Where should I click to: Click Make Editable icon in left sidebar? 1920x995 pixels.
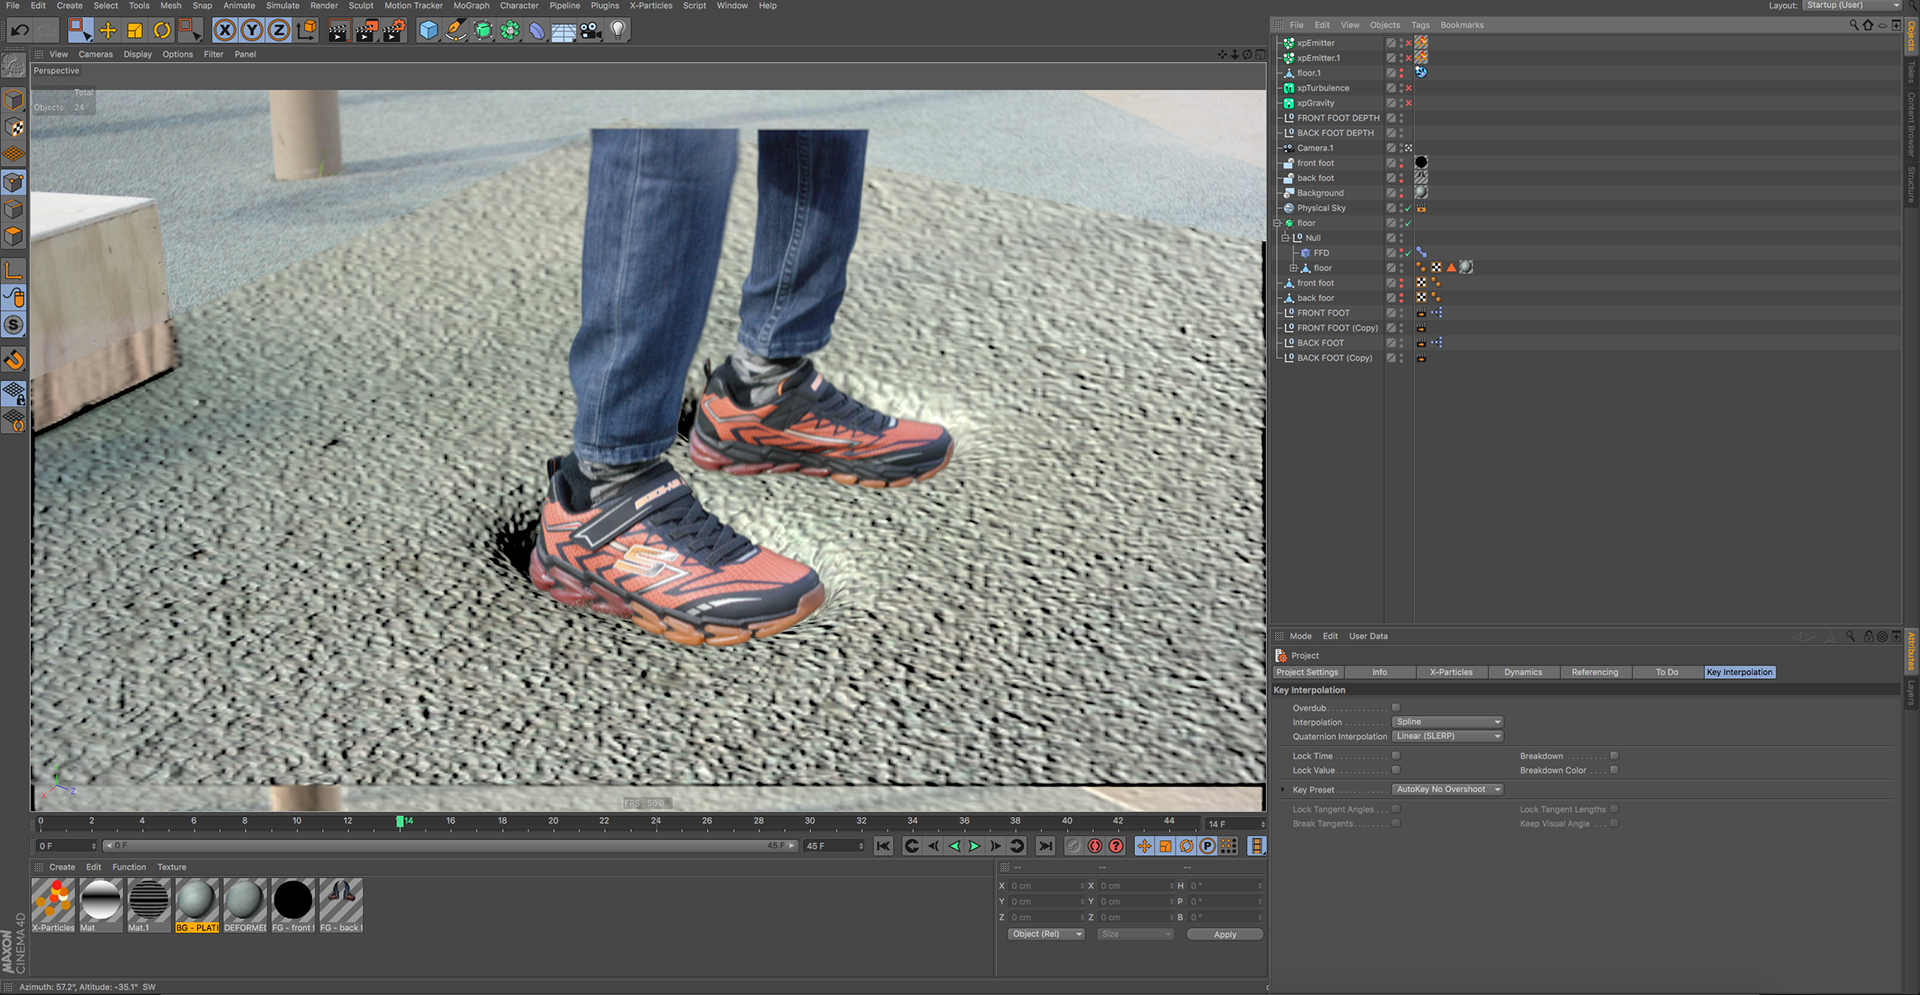point(14,66)
